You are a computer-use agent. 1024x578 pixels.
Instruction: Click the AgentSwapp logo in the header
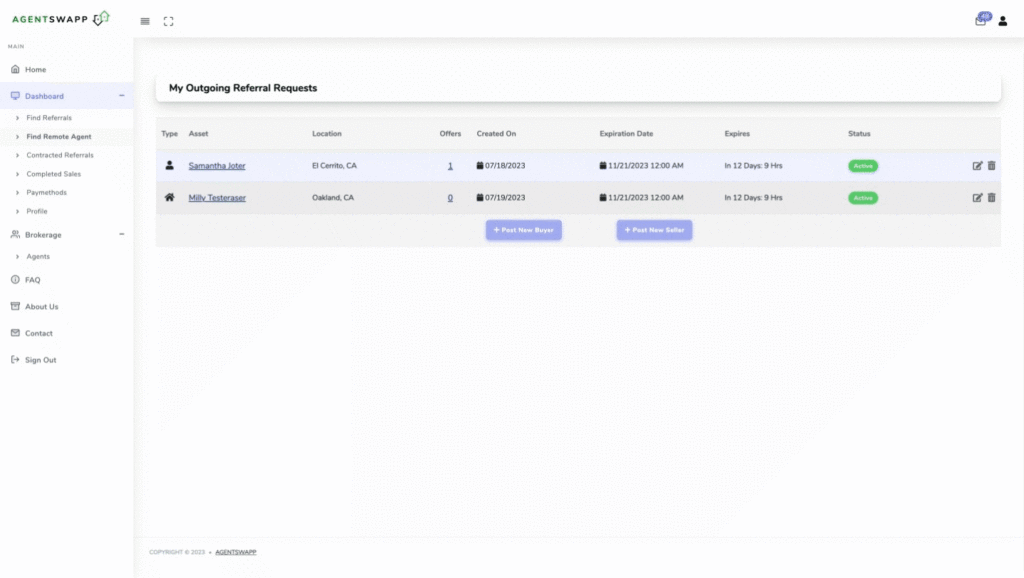point(60,19)
